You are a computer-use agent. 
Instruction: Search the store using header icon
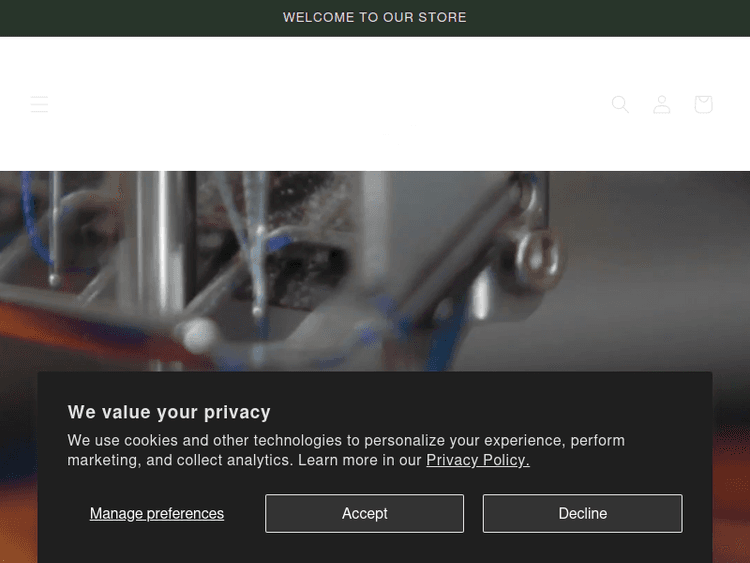pos(620,104)
